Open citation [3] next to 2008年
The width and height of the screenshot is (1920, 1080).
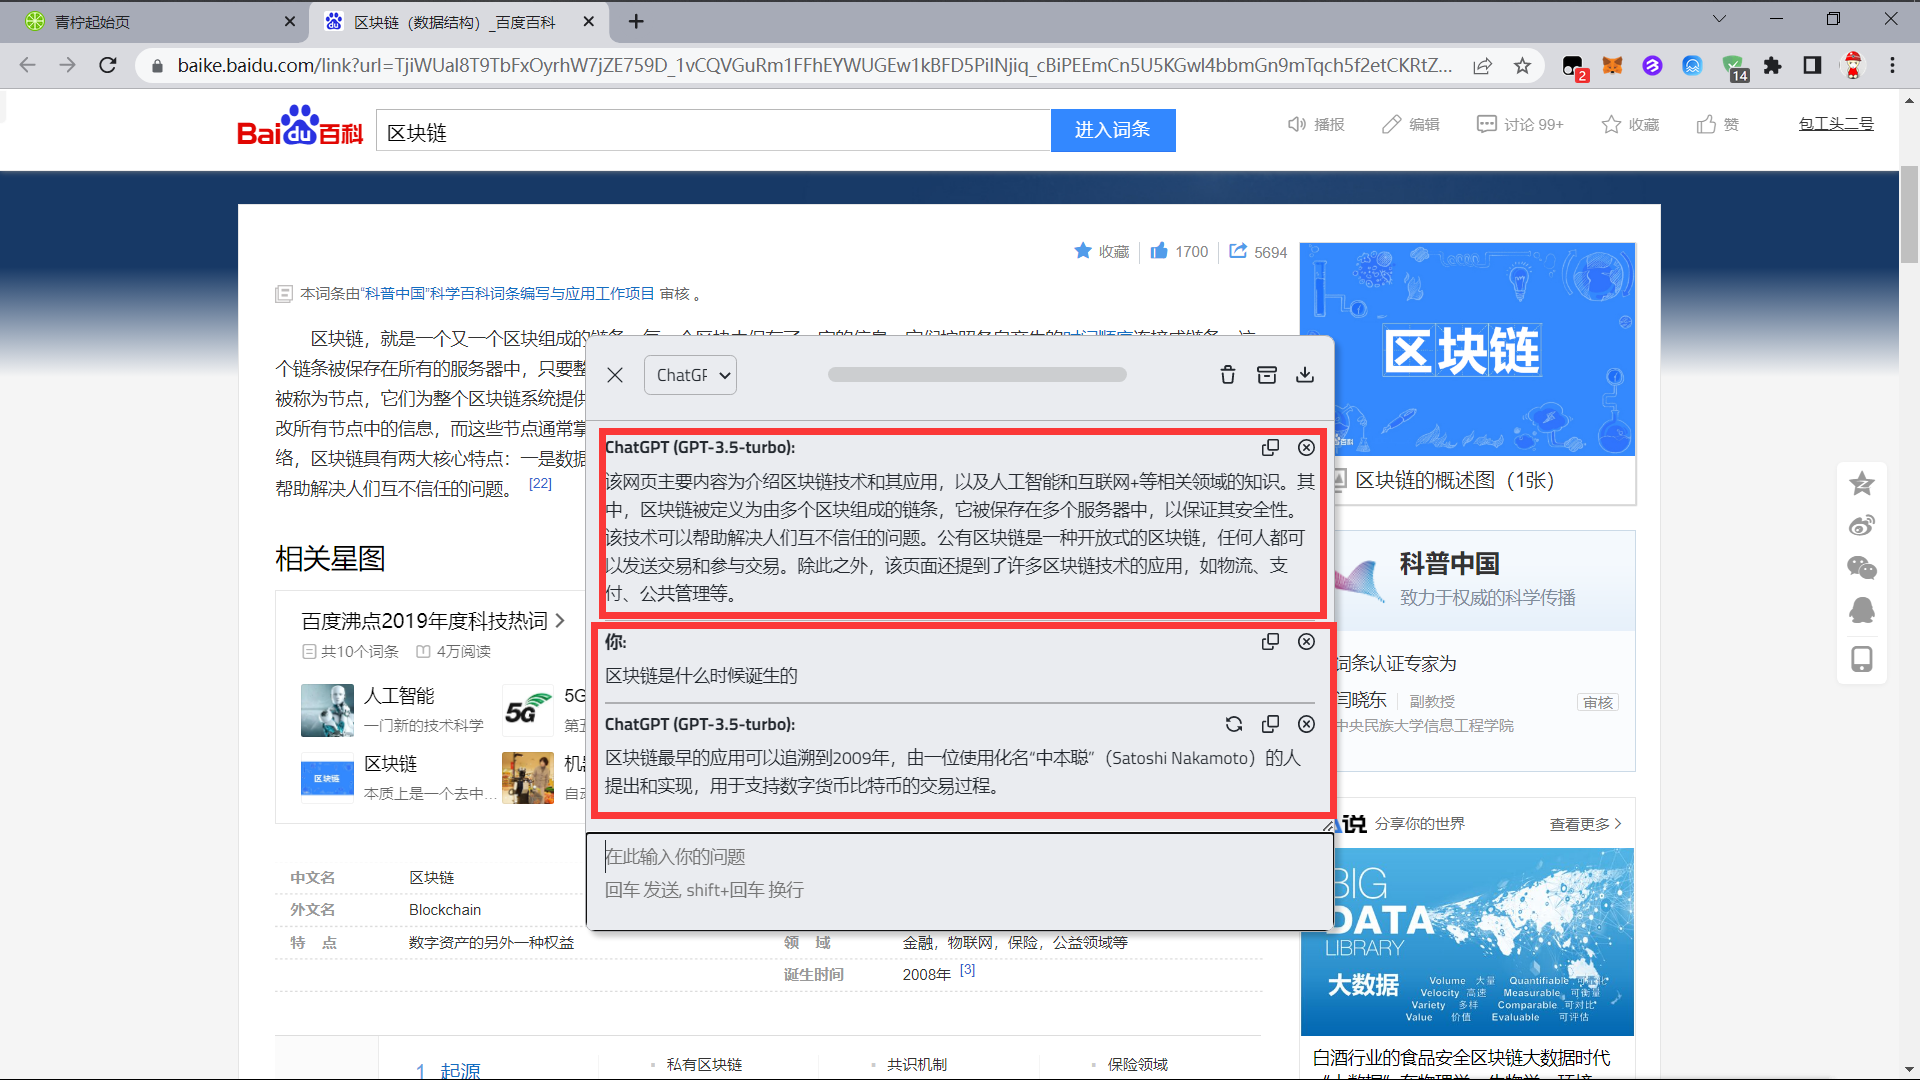point(967,970)
